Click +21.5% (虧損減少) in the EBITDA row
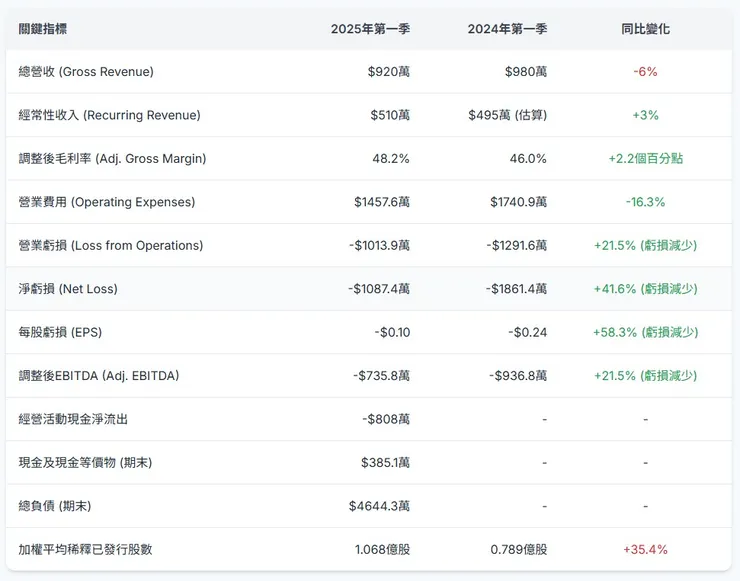 click(x=645, y=376)
